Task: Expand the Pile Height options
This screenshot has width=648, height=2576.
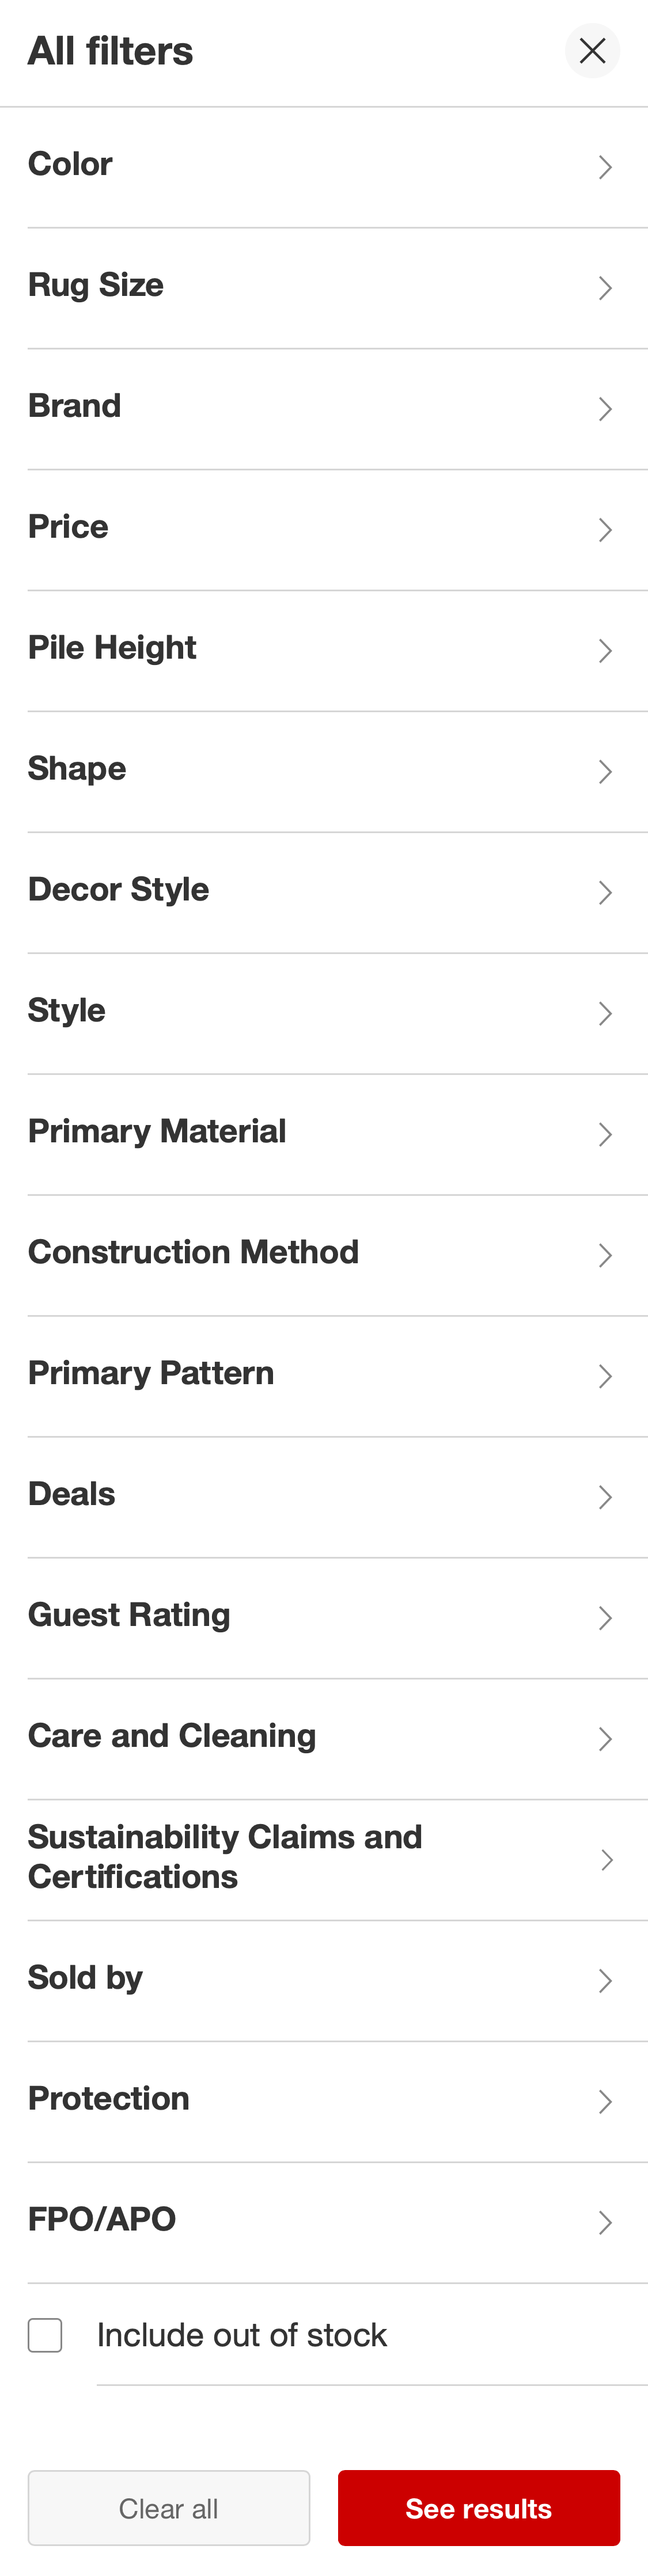Action: click(324, 649)
